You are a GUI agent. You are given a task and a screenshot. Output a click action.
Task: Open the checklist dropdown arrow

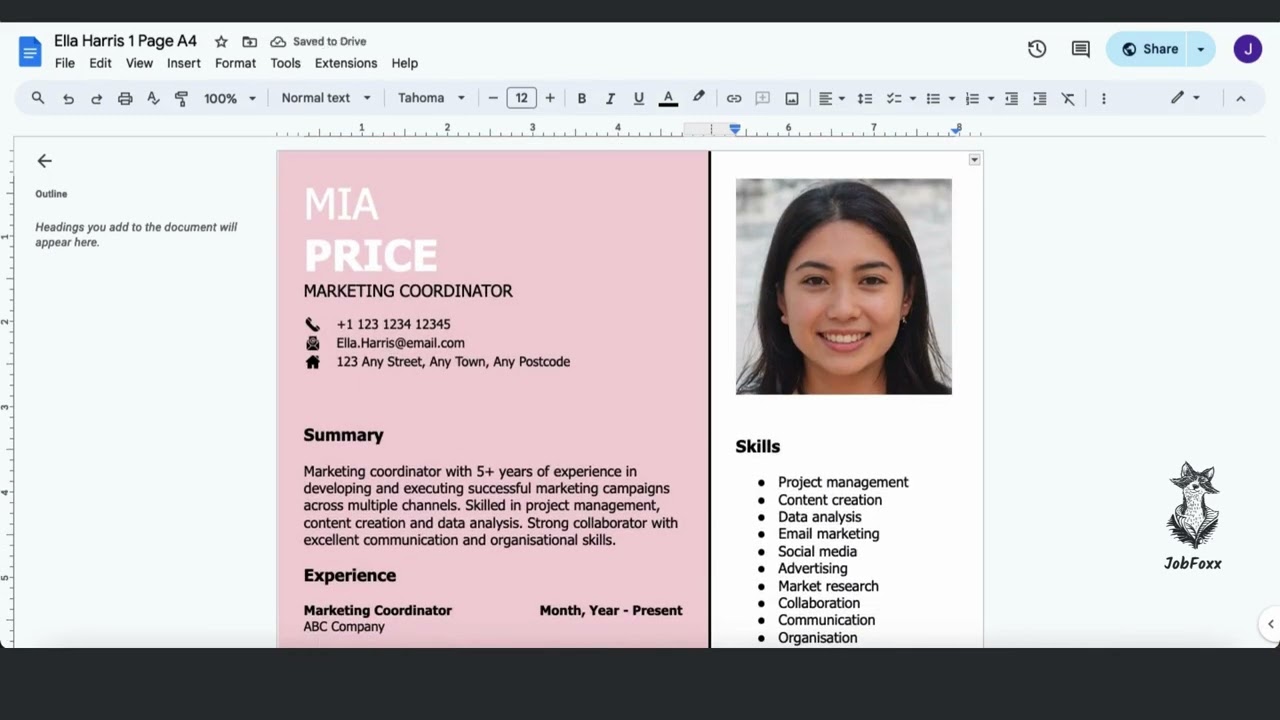(913, 98)
